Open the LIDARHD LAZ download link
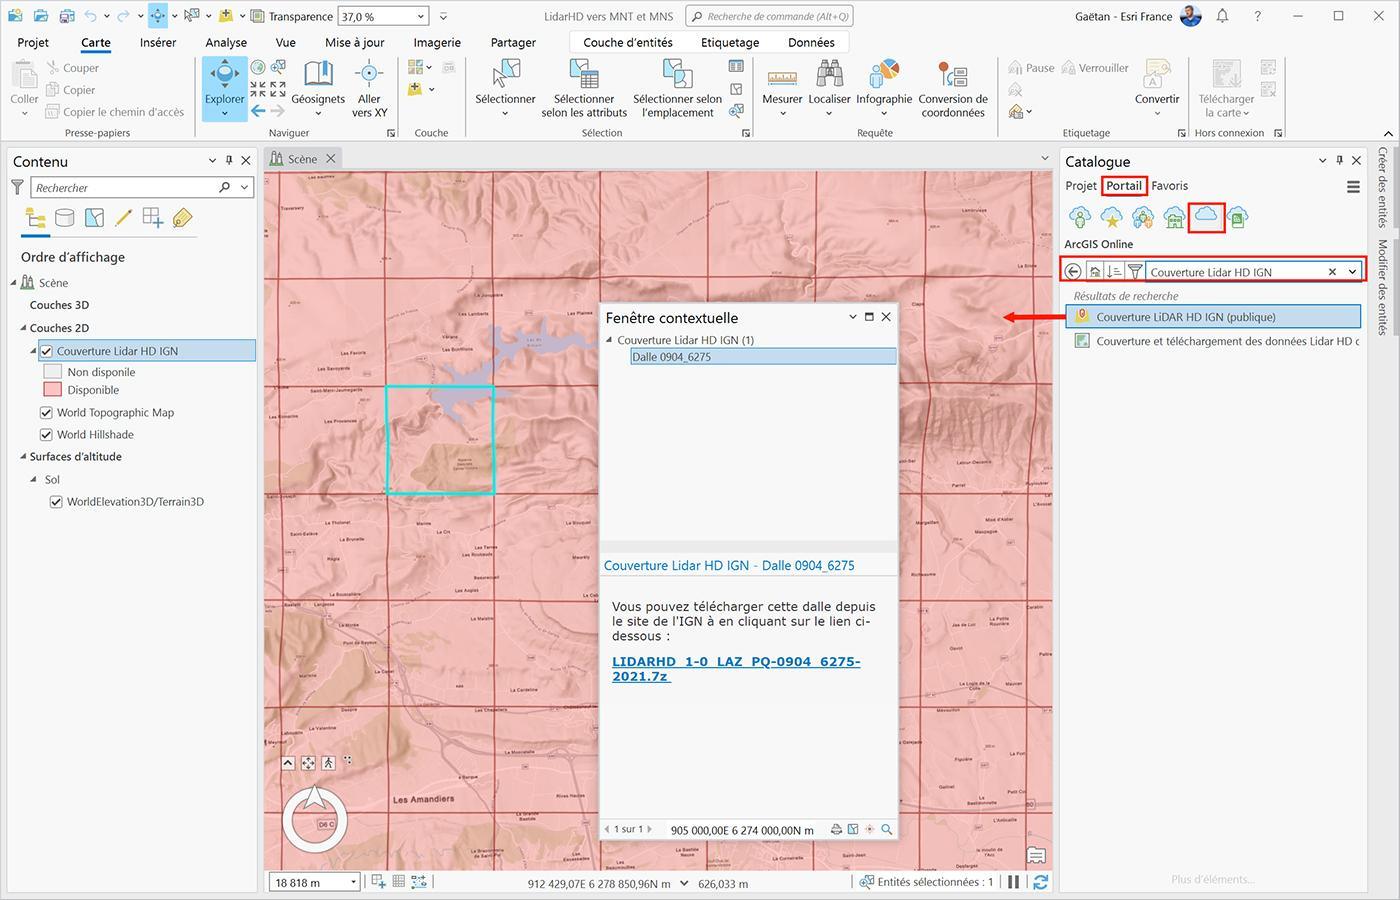 [x=736, y=669]
